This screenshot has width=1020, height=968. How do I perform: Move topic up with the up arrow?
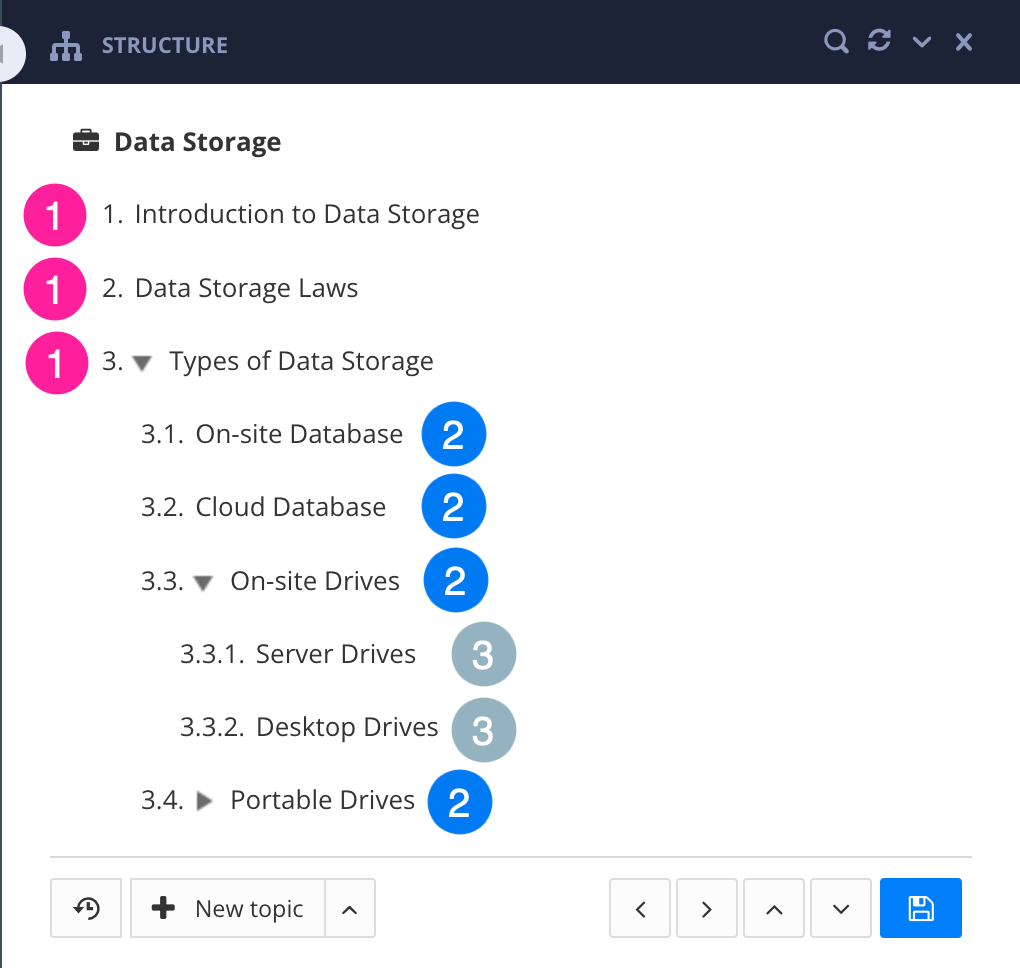click(773, 908)
